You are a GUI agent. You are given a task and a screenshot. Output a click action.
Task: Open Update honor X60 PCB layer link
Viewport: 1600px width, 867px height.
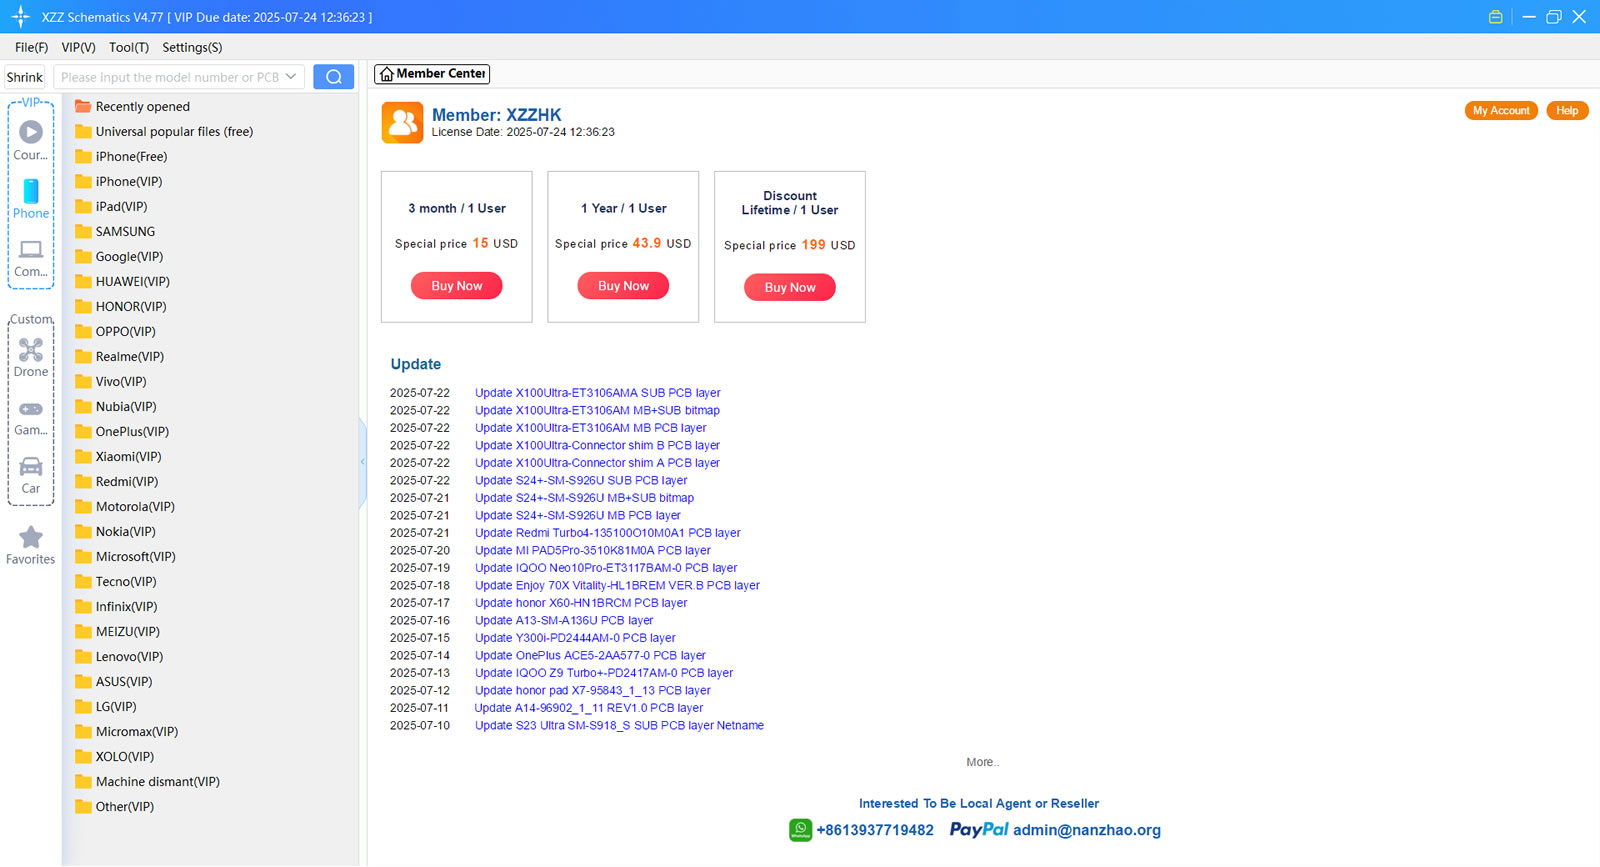coord(581,603)
